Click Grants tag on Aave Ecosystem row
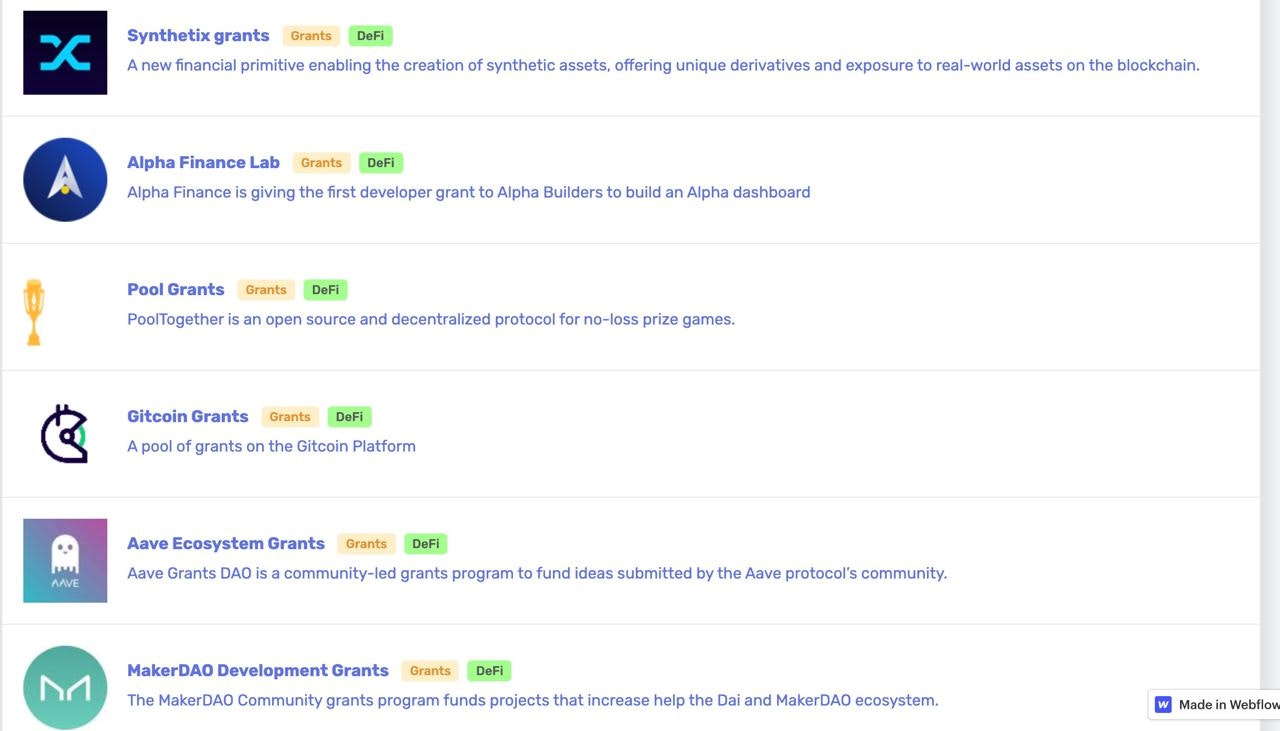Screen dimensions: 1280x731 point(366,544)
